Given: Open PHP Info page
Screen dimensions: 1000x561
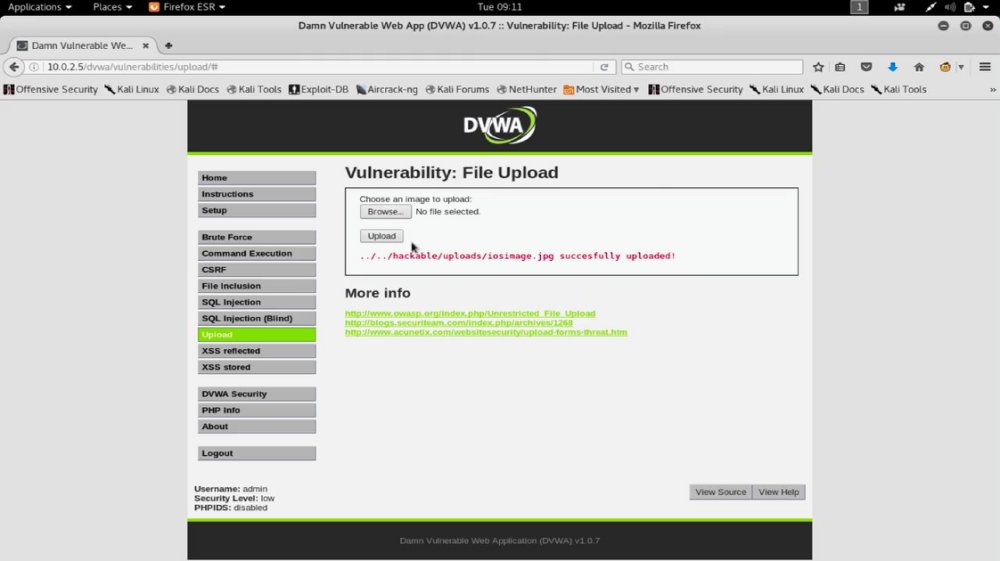Looking at the screenshot, I should [256, 410].
